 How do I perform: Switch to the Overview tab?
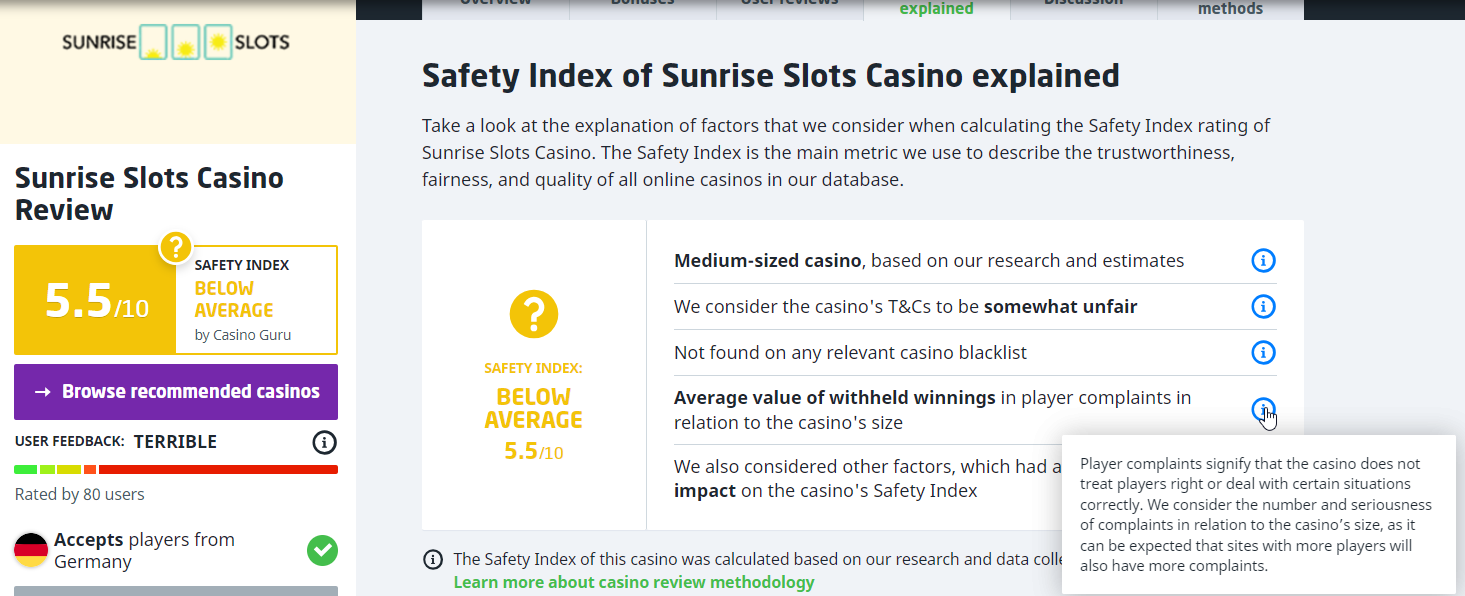coord(496,6)
